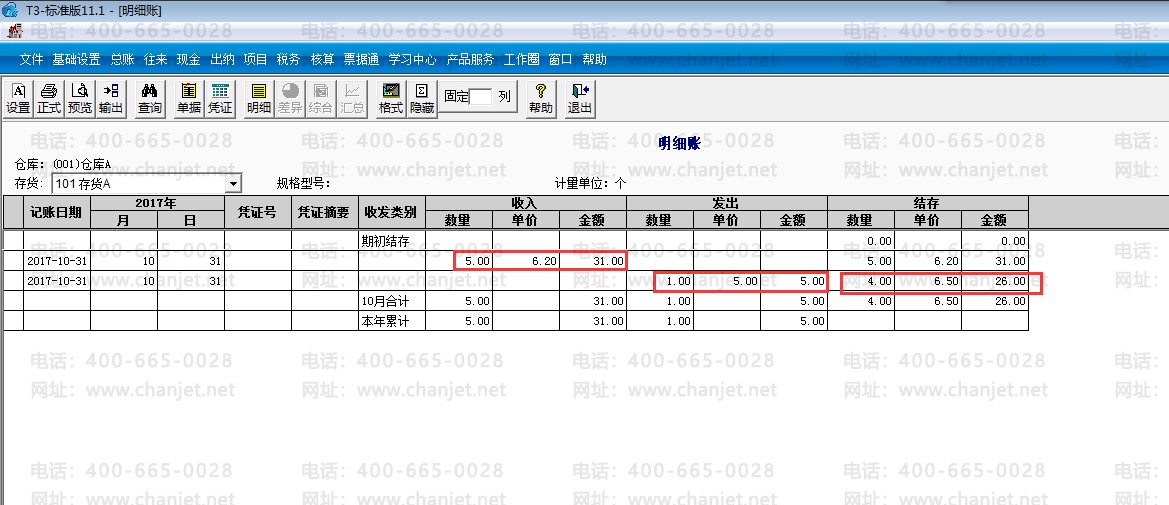Open the 帮助 menu in menu bar
Screen dimensions: 1169x505
pyautogui.click(x=594, y=60)
